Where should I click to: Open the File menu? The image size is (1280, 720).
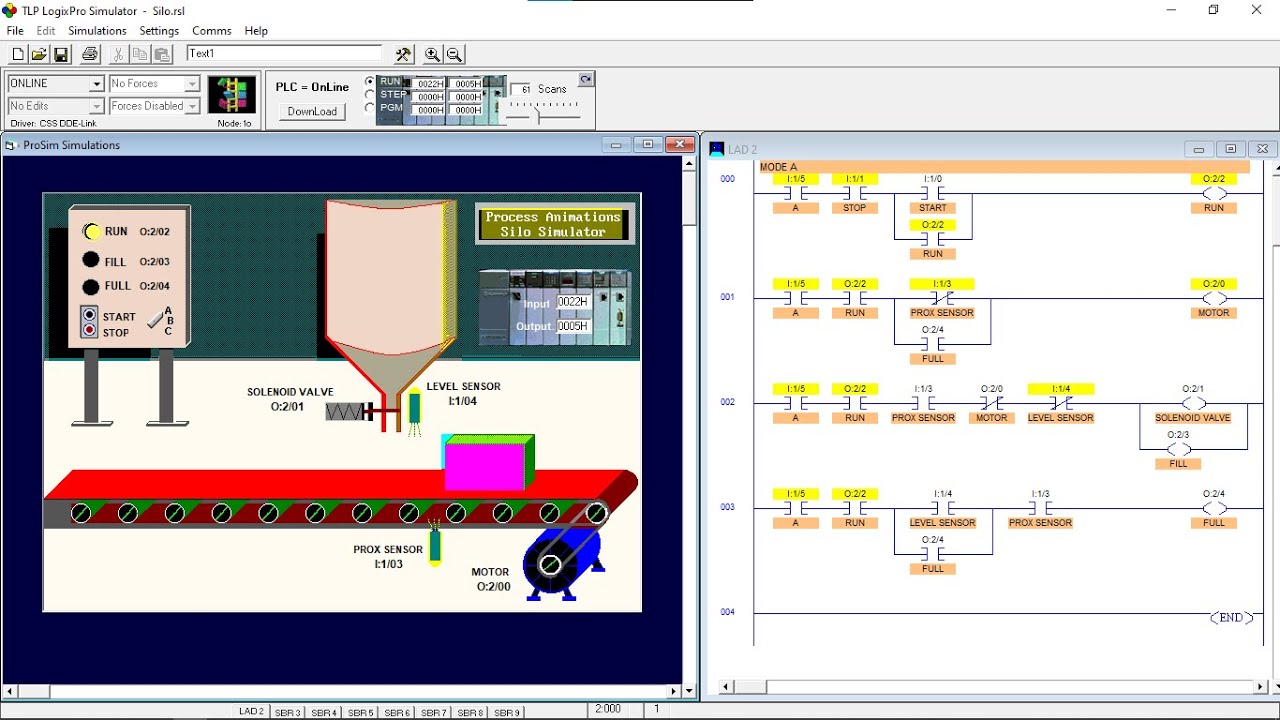click(15, 31)
